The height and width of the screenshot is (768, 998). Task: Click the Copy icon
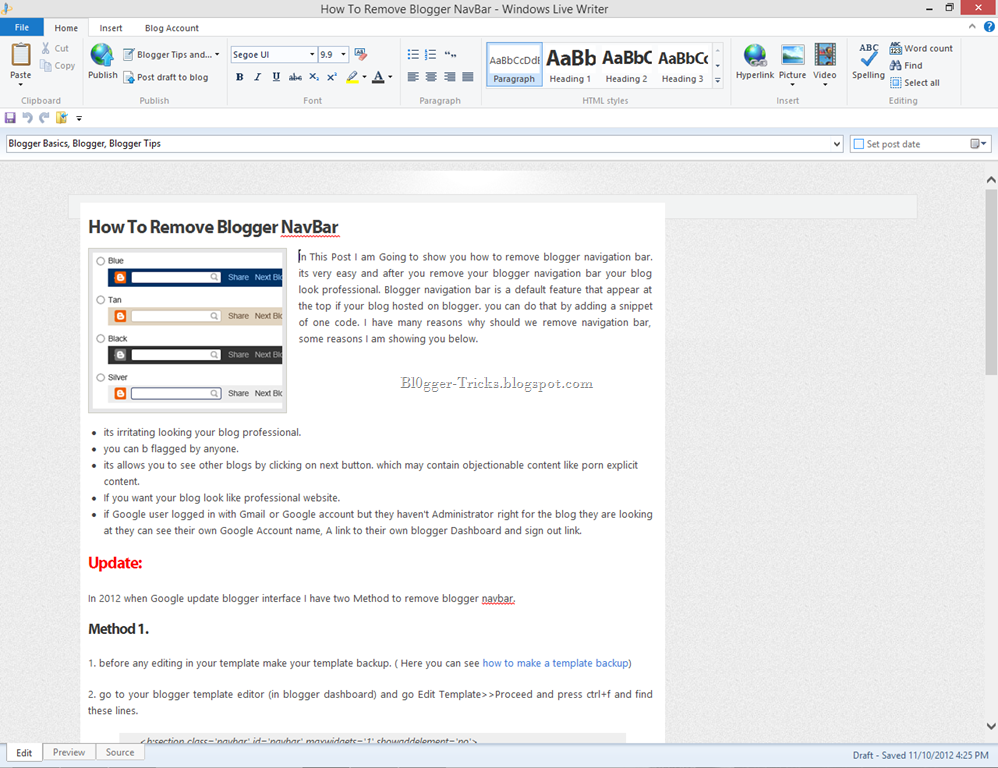tap(45, 66)
